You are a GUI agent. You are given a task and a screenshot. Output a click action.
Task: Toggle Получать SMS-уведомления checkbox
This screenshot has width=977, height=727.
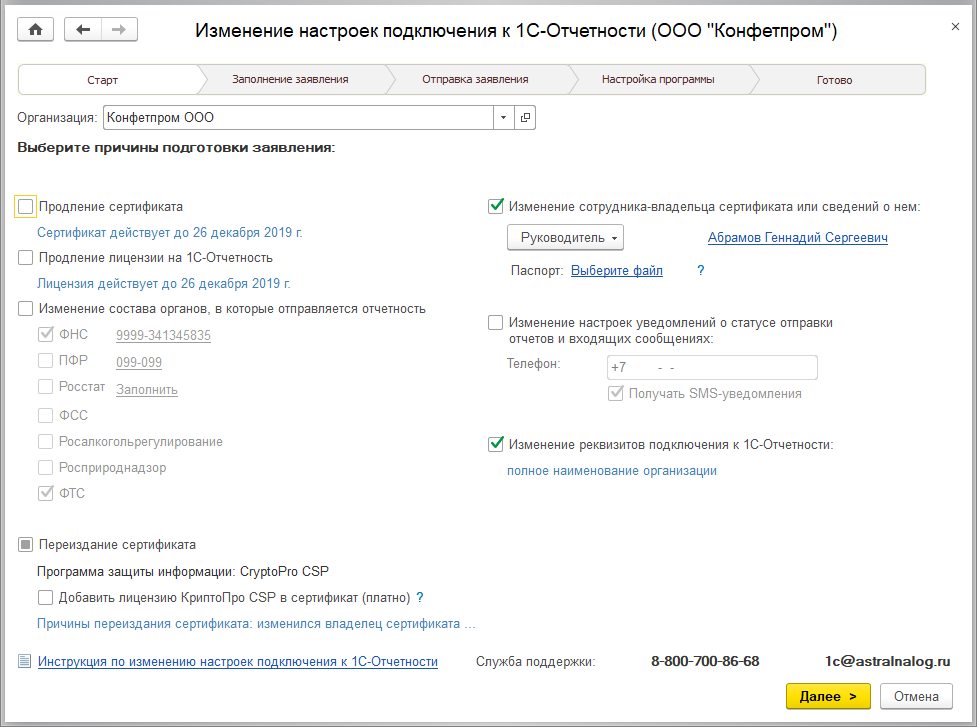coord(616,393)
